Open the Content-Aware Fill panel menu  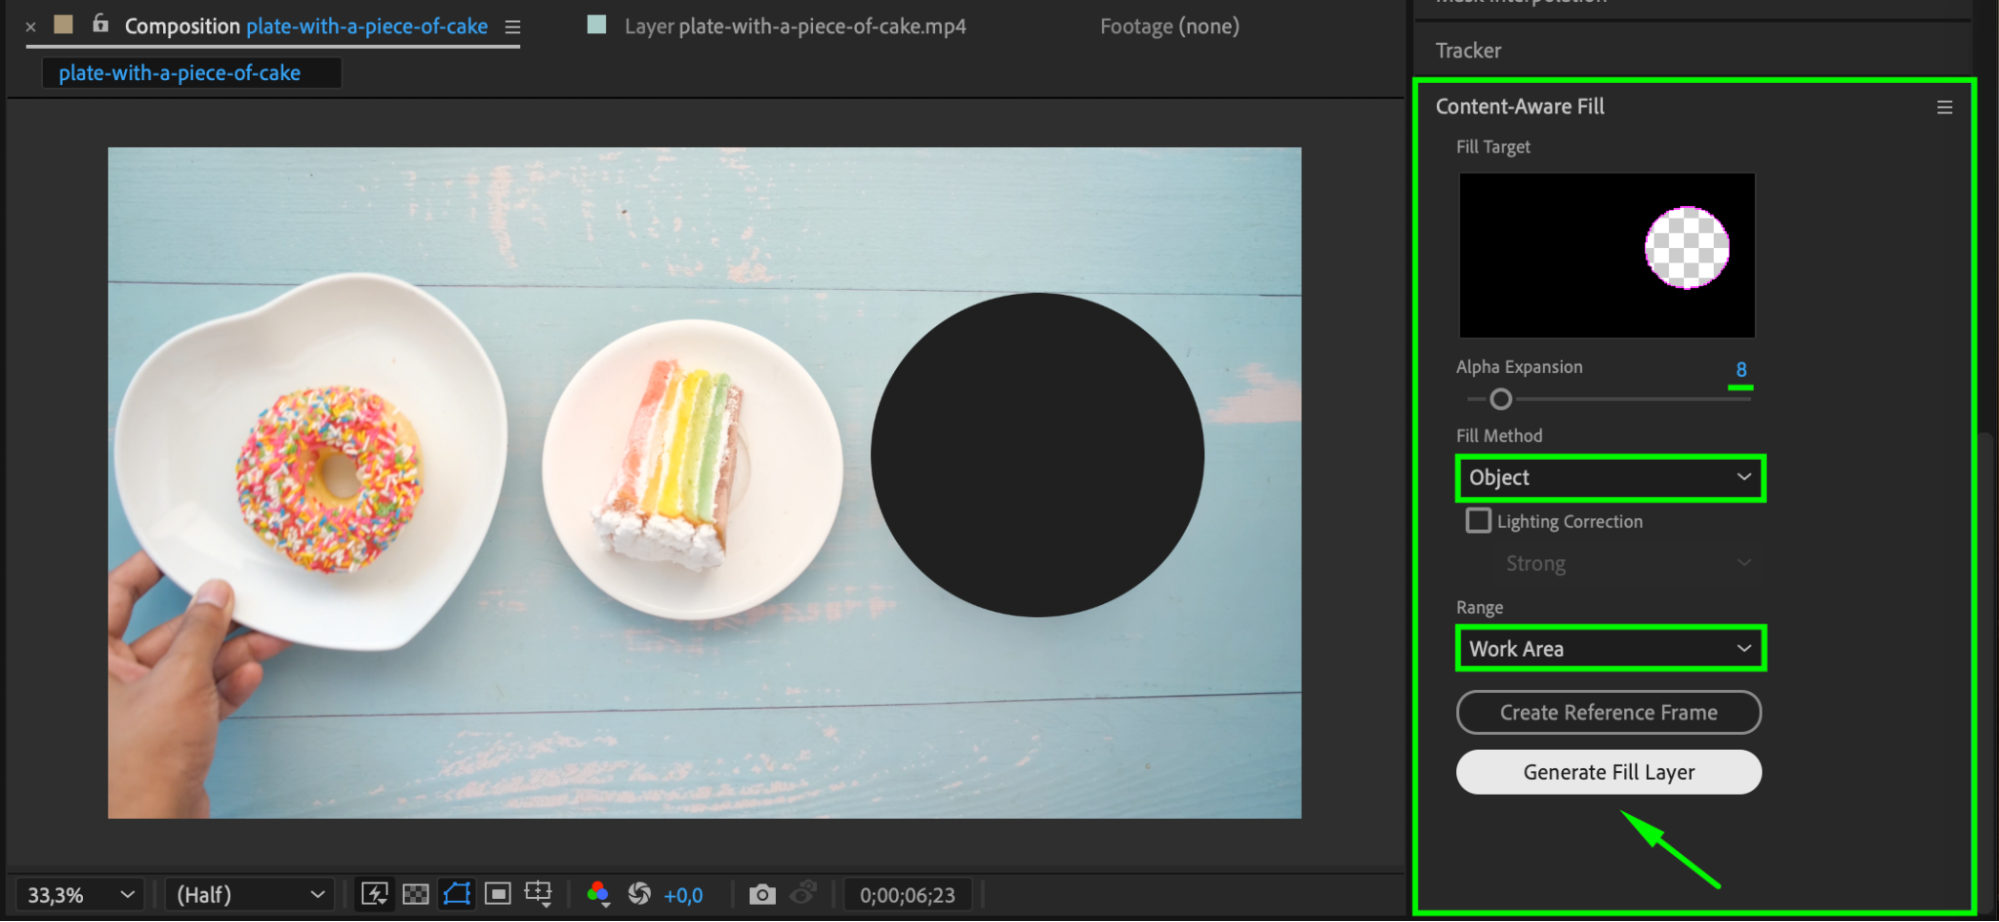tap(1945, 107)
